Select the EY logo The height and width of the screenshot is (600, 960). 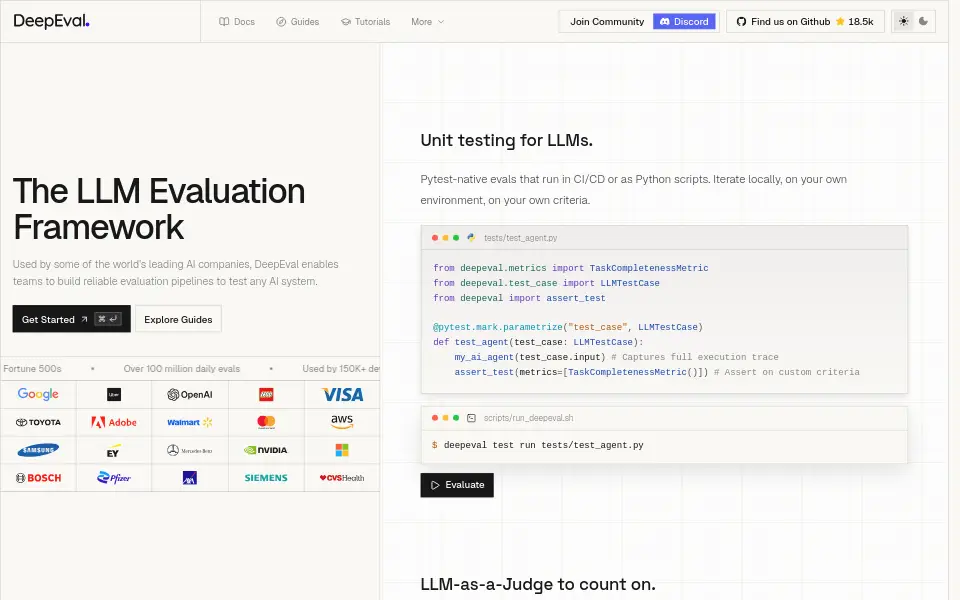113,451
